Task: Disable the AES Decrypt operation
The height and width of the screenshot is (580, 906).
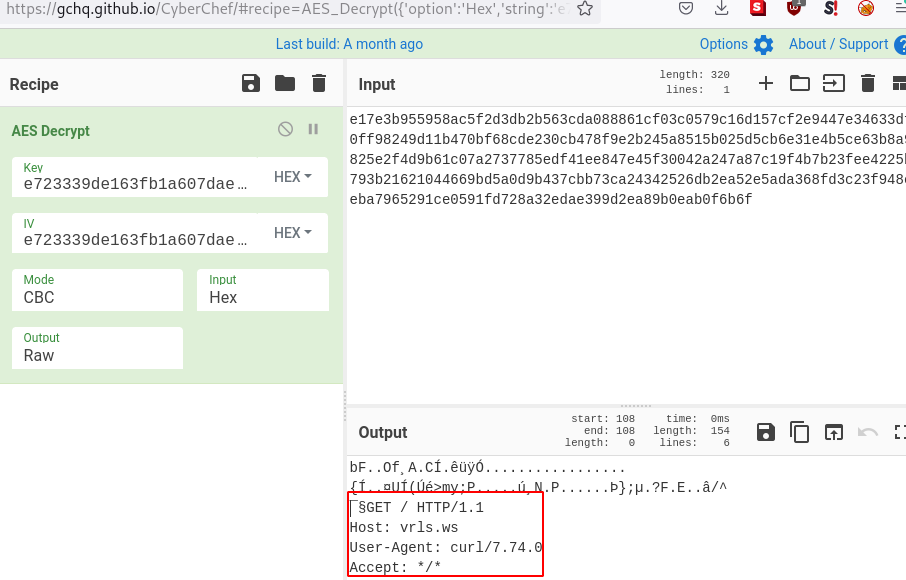Action: 285,129
